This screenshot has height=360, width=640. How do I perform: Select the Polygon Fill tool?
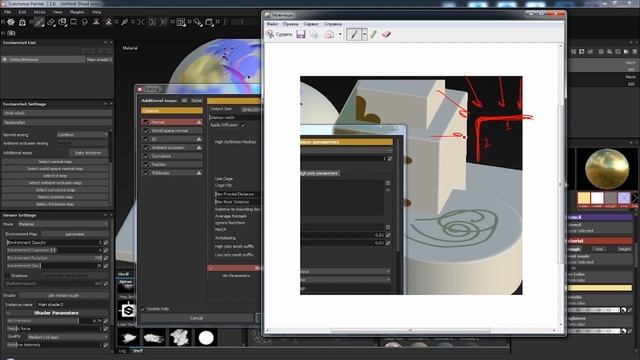point(73,22)
